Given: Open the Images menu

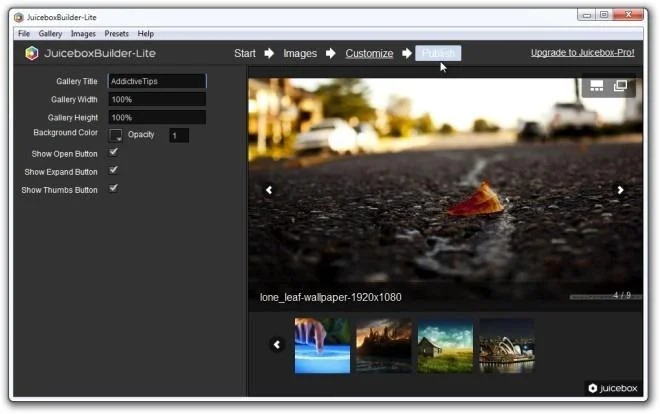Looking at the screenshot, I should (x=83, y=34).
